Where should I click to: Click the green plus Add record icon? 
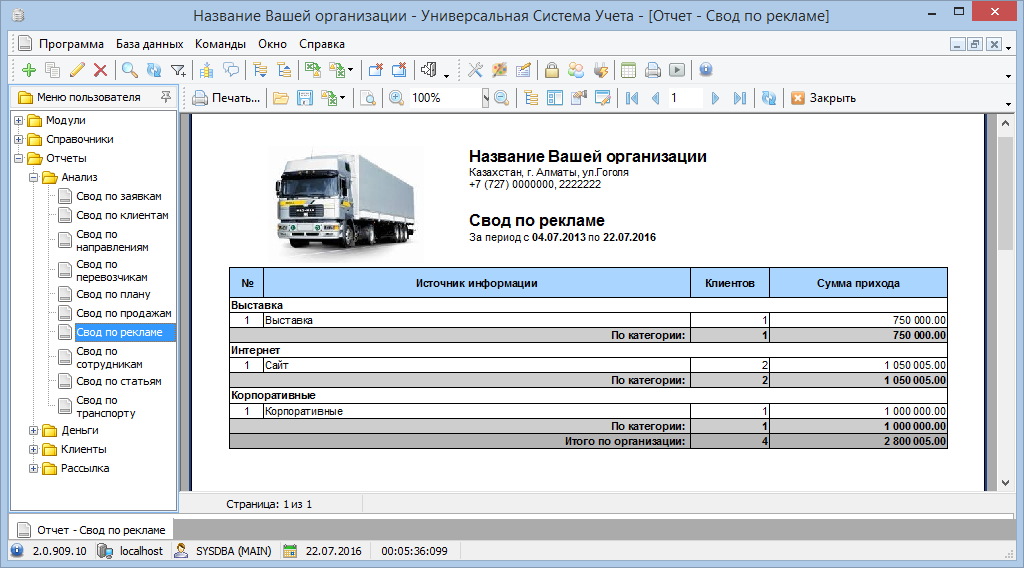pos(28,70)
